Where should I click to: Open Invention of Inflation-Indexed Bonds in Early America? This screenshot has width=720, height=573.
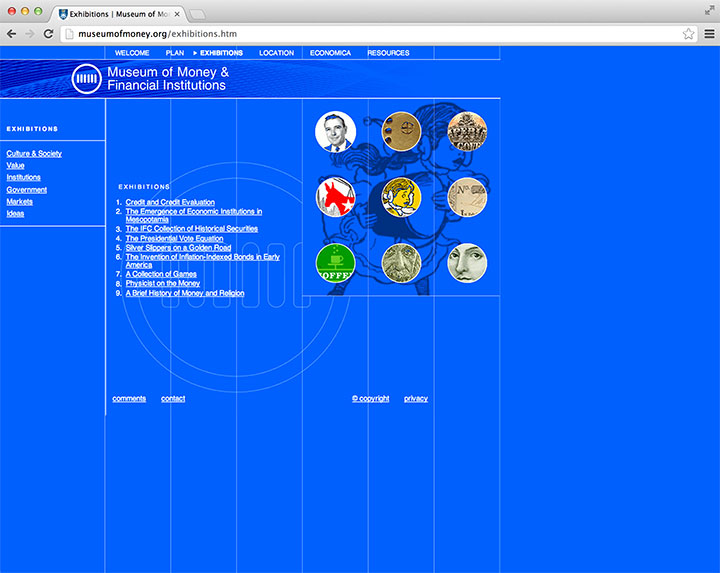[x=202, y=261]
